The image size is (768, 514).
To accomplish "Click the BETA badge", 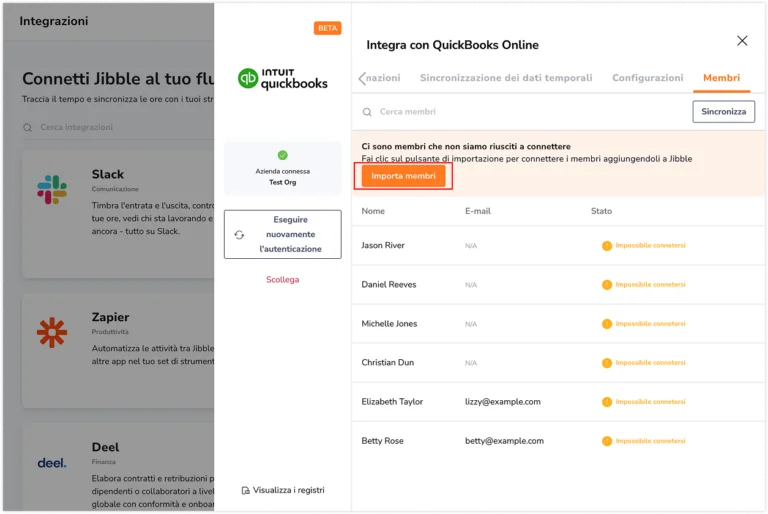I will click(327, 28).
